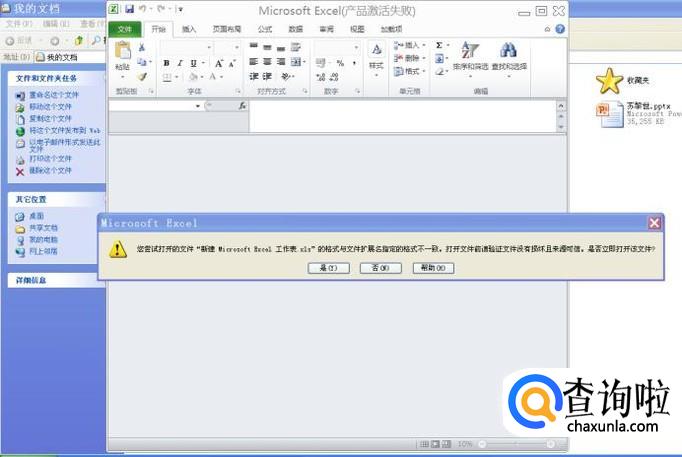
Task: Toggle Align Text Left
Action: tap(254, 62)
